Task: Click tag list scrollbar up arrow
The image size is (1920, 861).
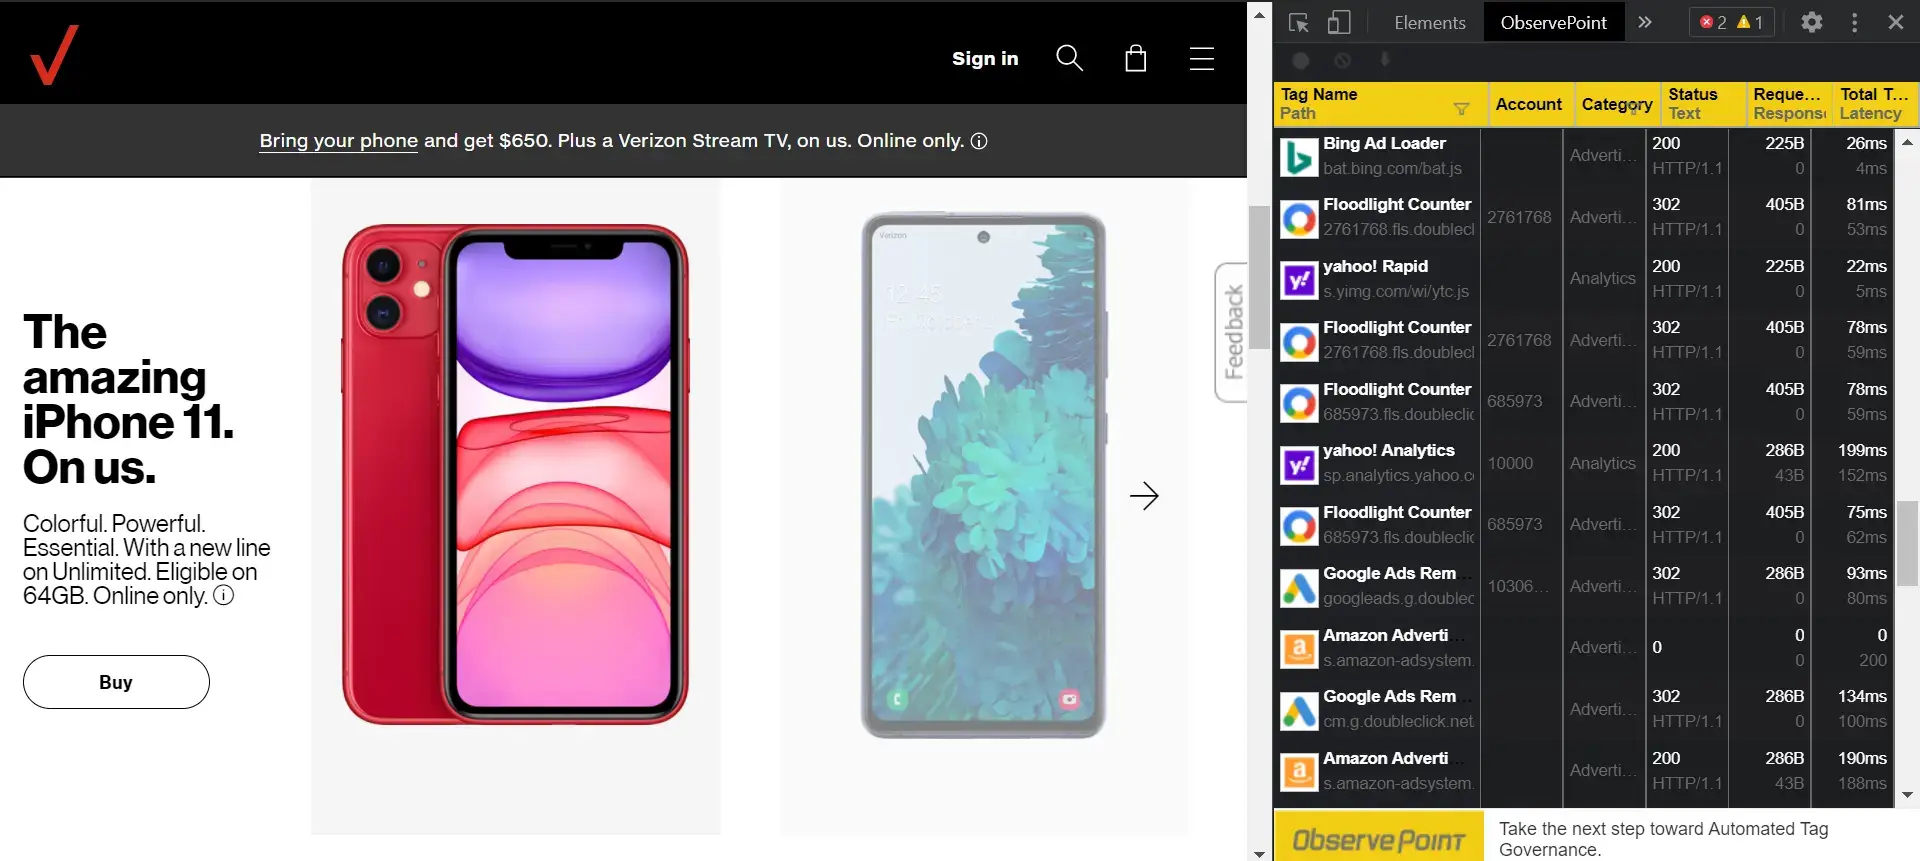Action: point(1907,143)
